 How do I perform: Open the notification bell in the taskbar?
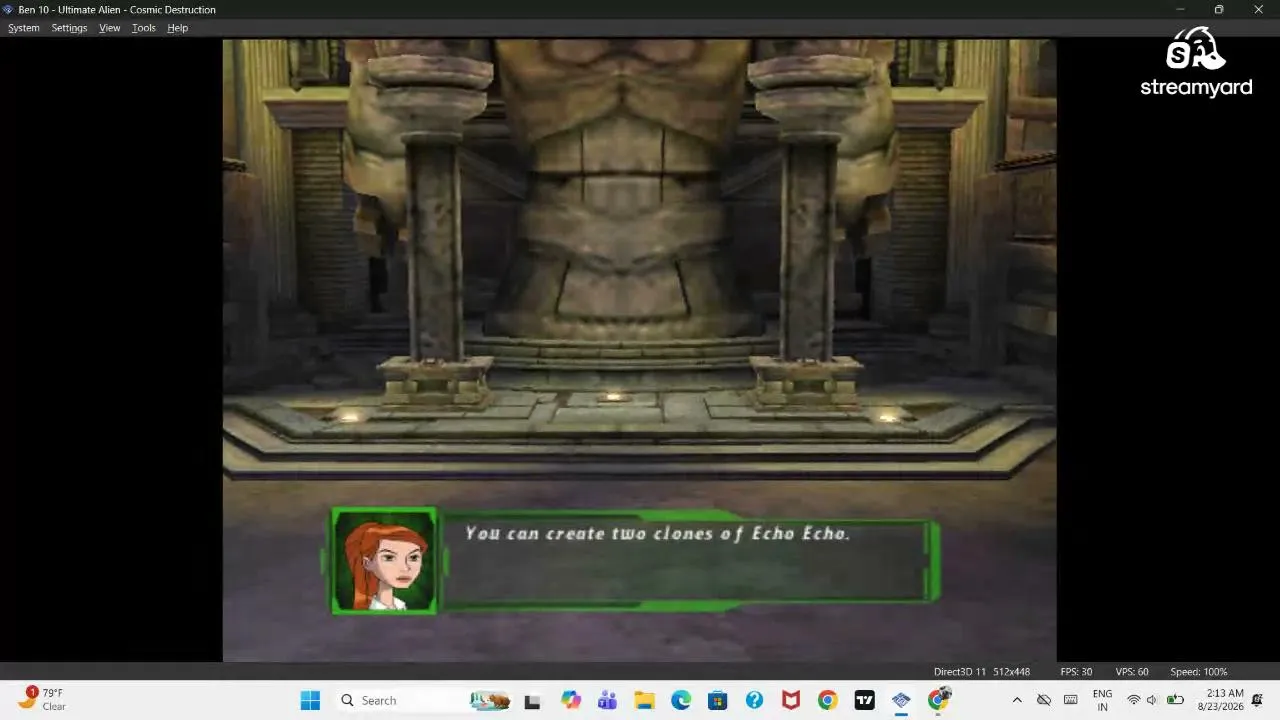[1257, 700]
